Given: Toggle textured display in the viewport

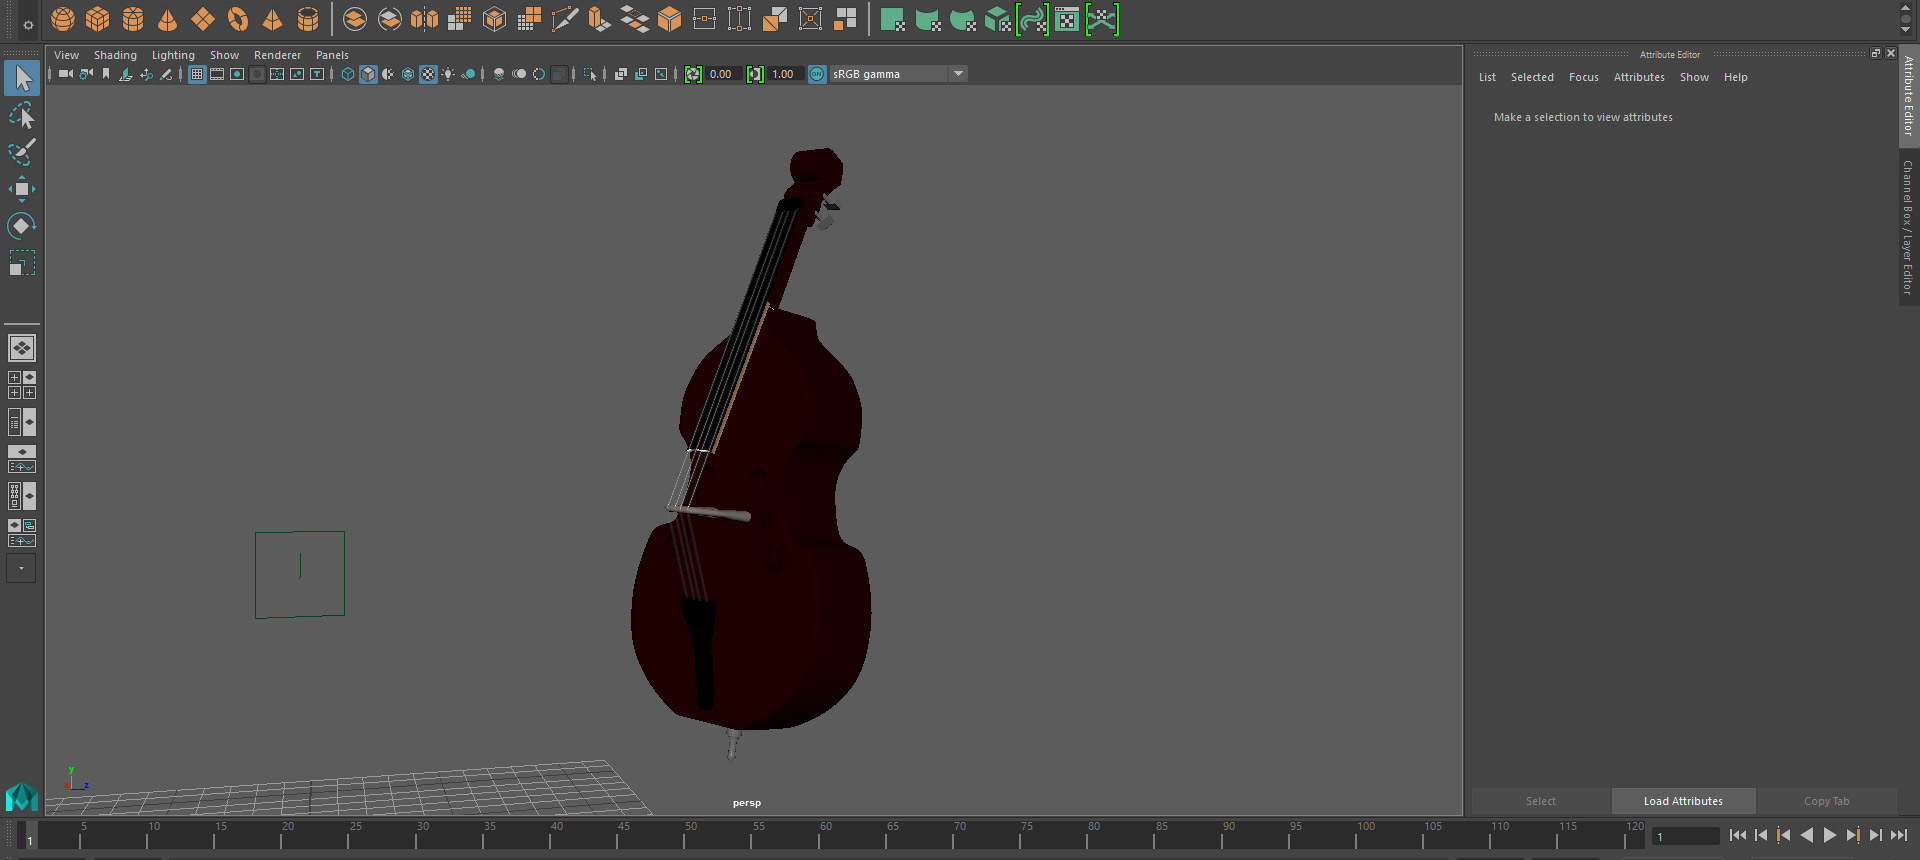Looking at the screenshot, I should pos(428,74).
